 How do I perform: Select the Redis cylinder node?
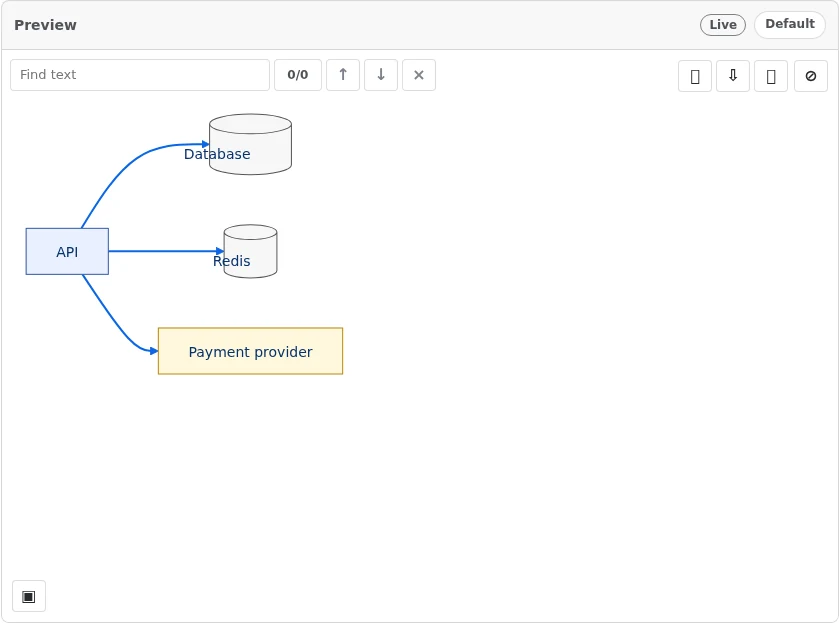[x=250, y=251]
